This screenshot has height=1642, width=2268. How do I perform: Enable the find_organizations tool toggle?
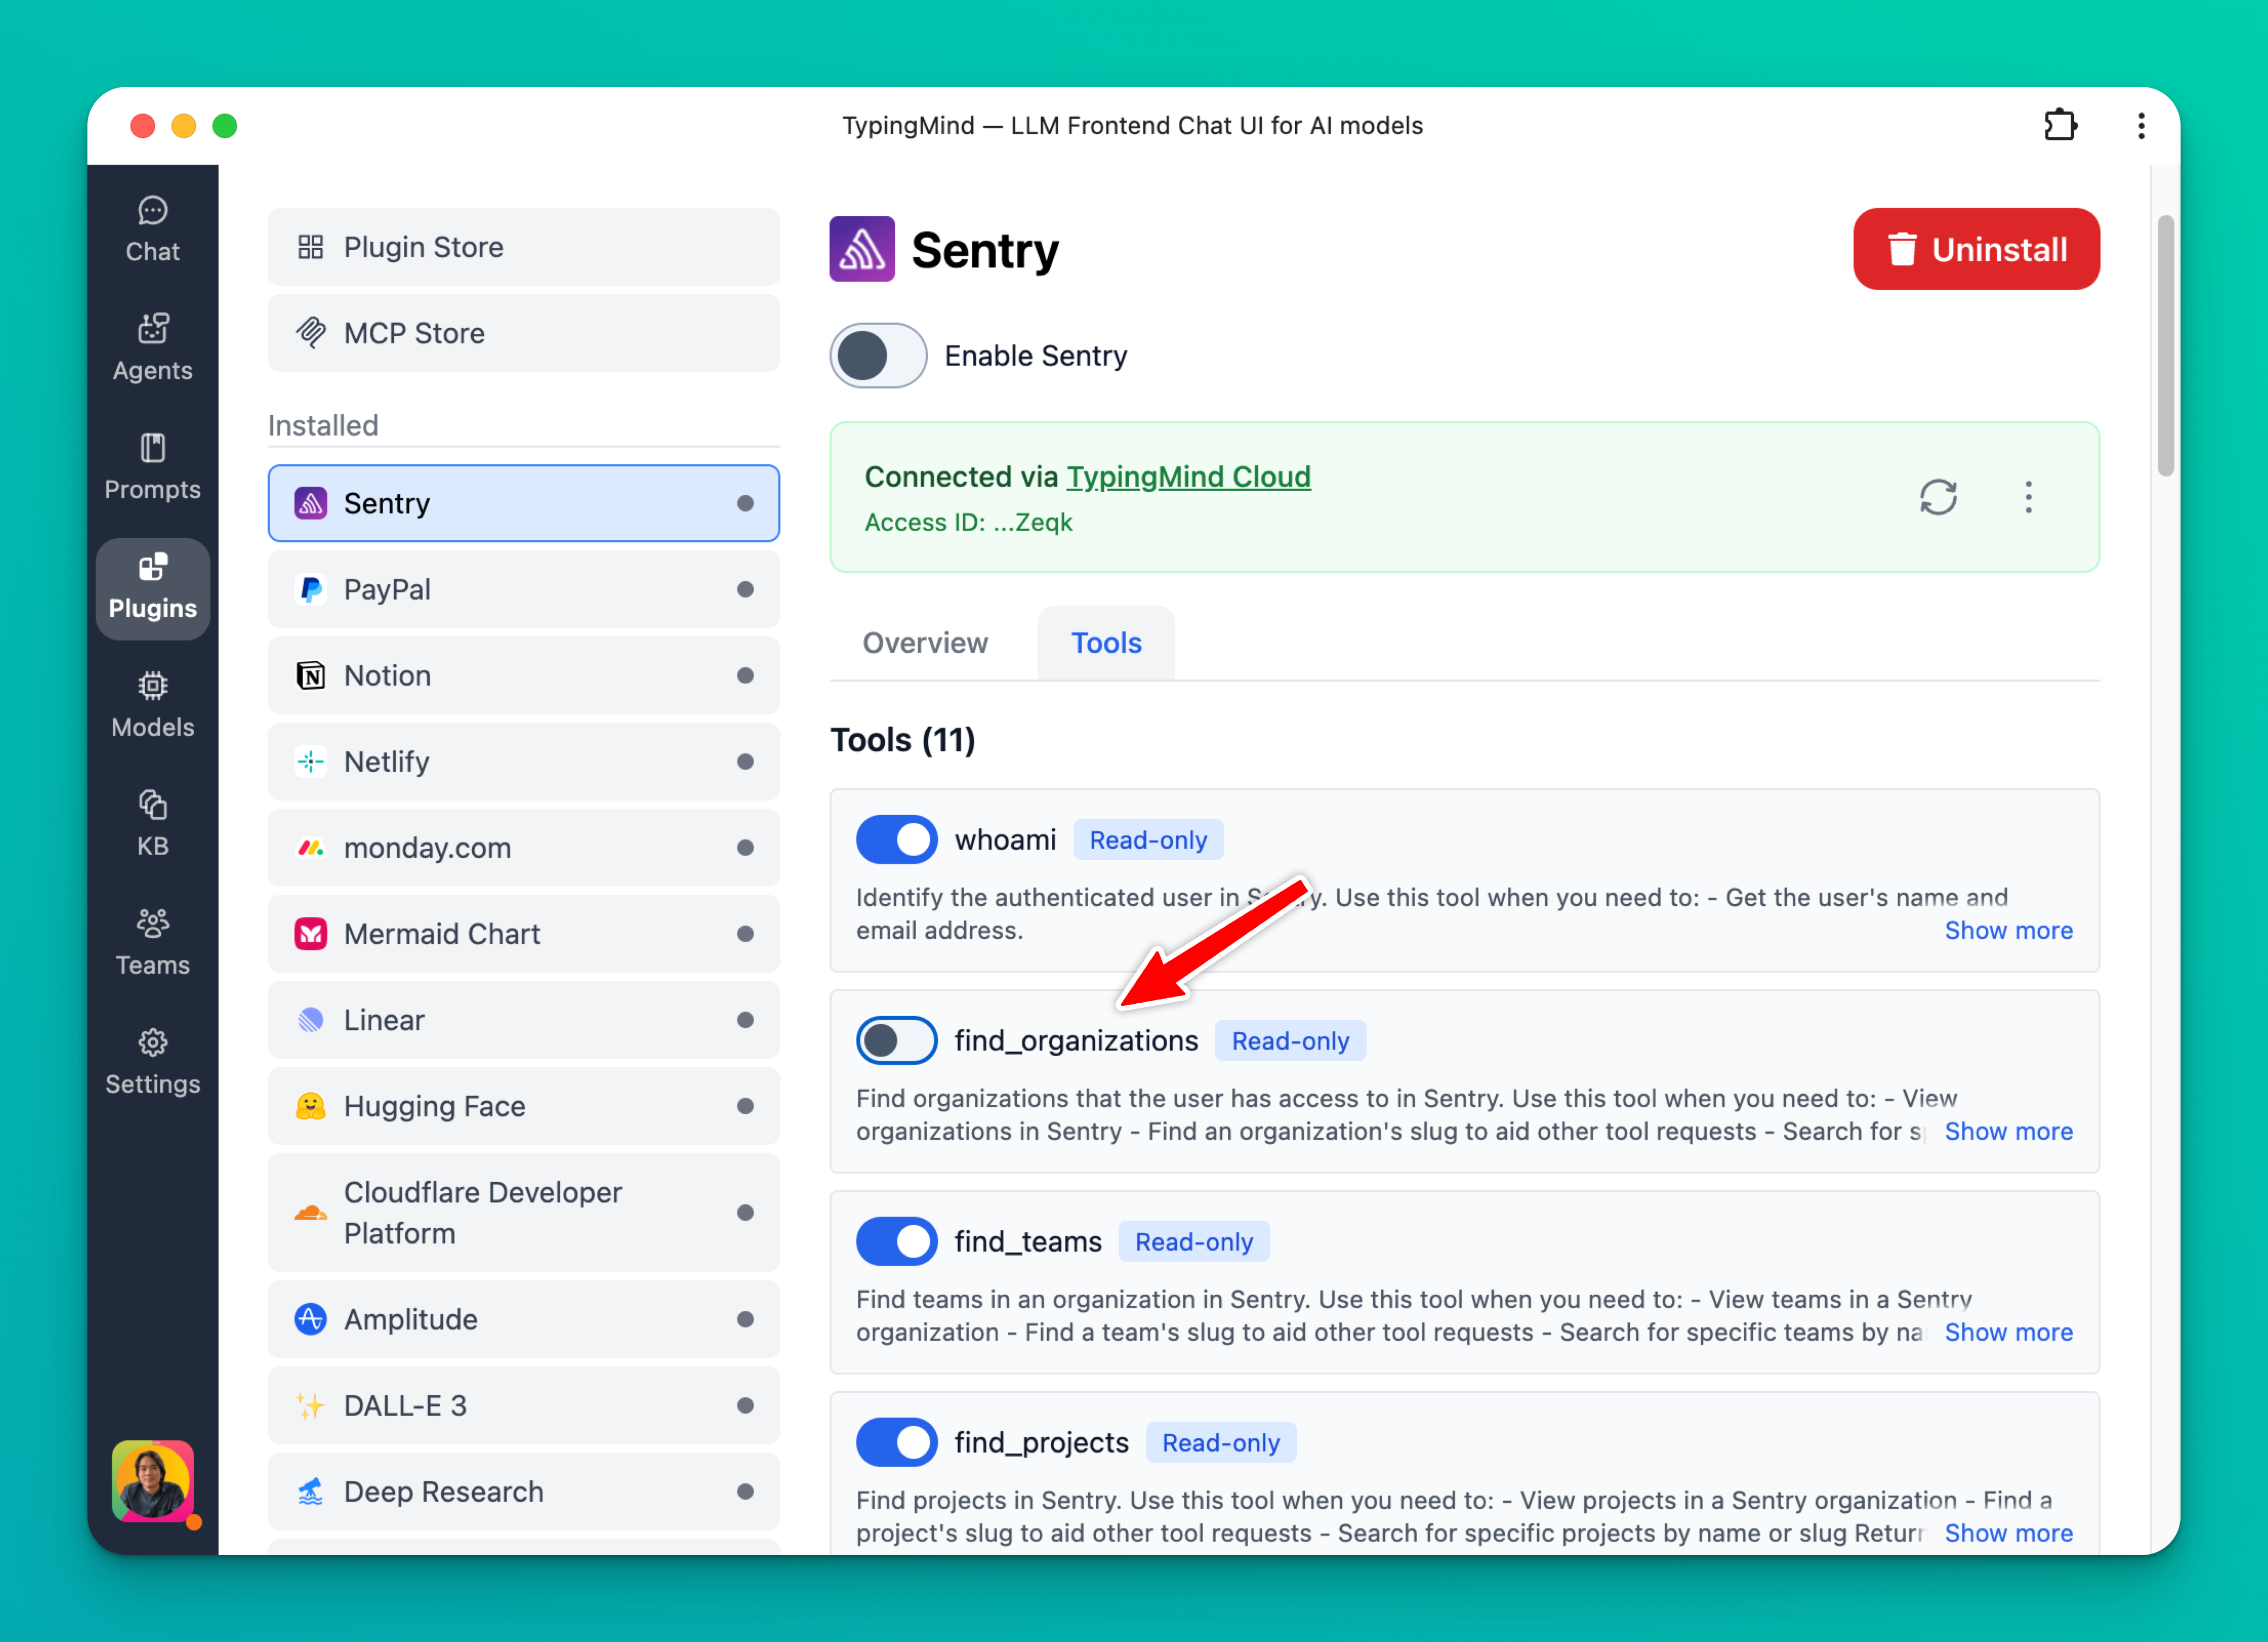(896, 1041)
